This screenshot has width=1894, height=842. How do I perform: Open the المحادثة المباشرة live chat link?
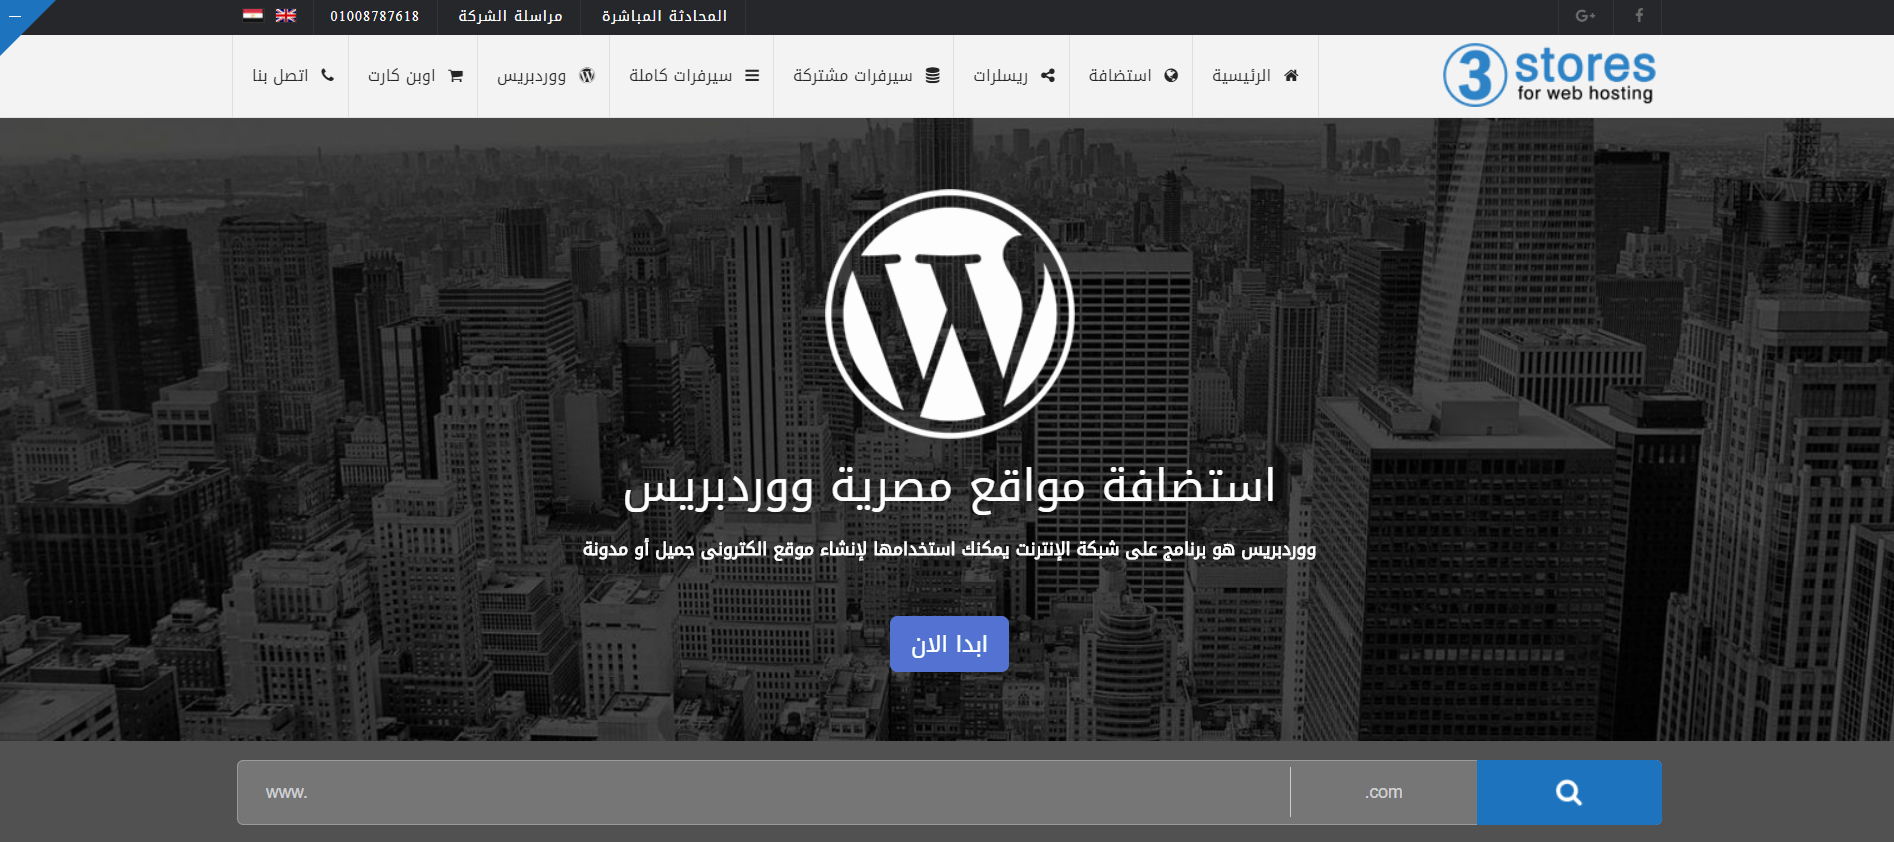pyautogui.click(x=664, y=16)
